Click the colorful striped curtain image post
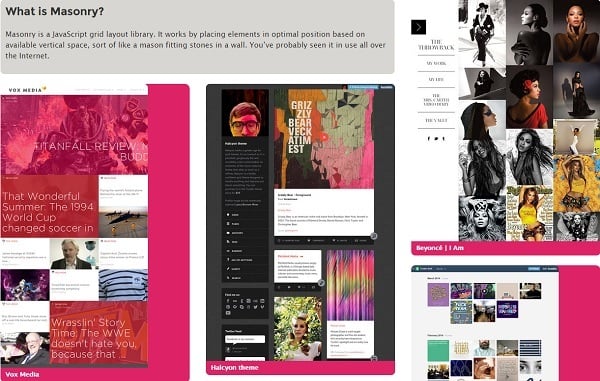 pos(350,285)
